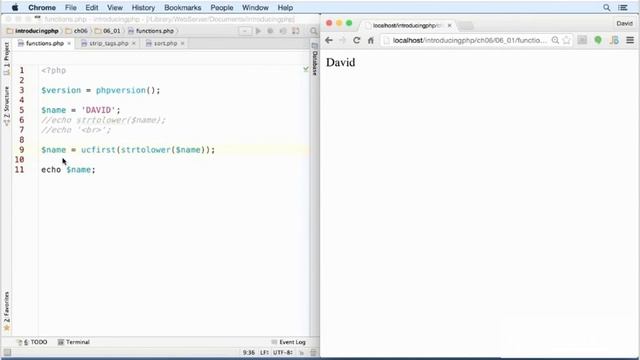Open the Event Log panel
Image resolution: width=640 pixels, height=360 pixels.
(289, 342)
